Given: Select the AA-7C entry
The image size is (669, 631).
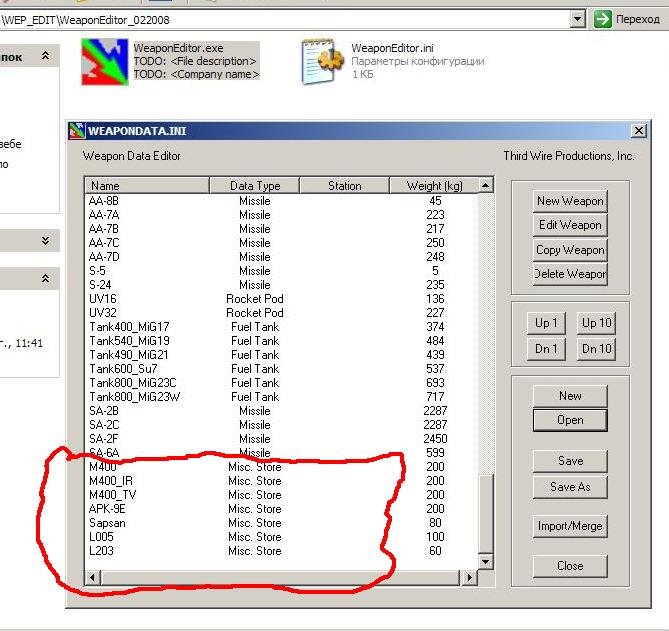Looking at the screenshot, I should 281,243.
